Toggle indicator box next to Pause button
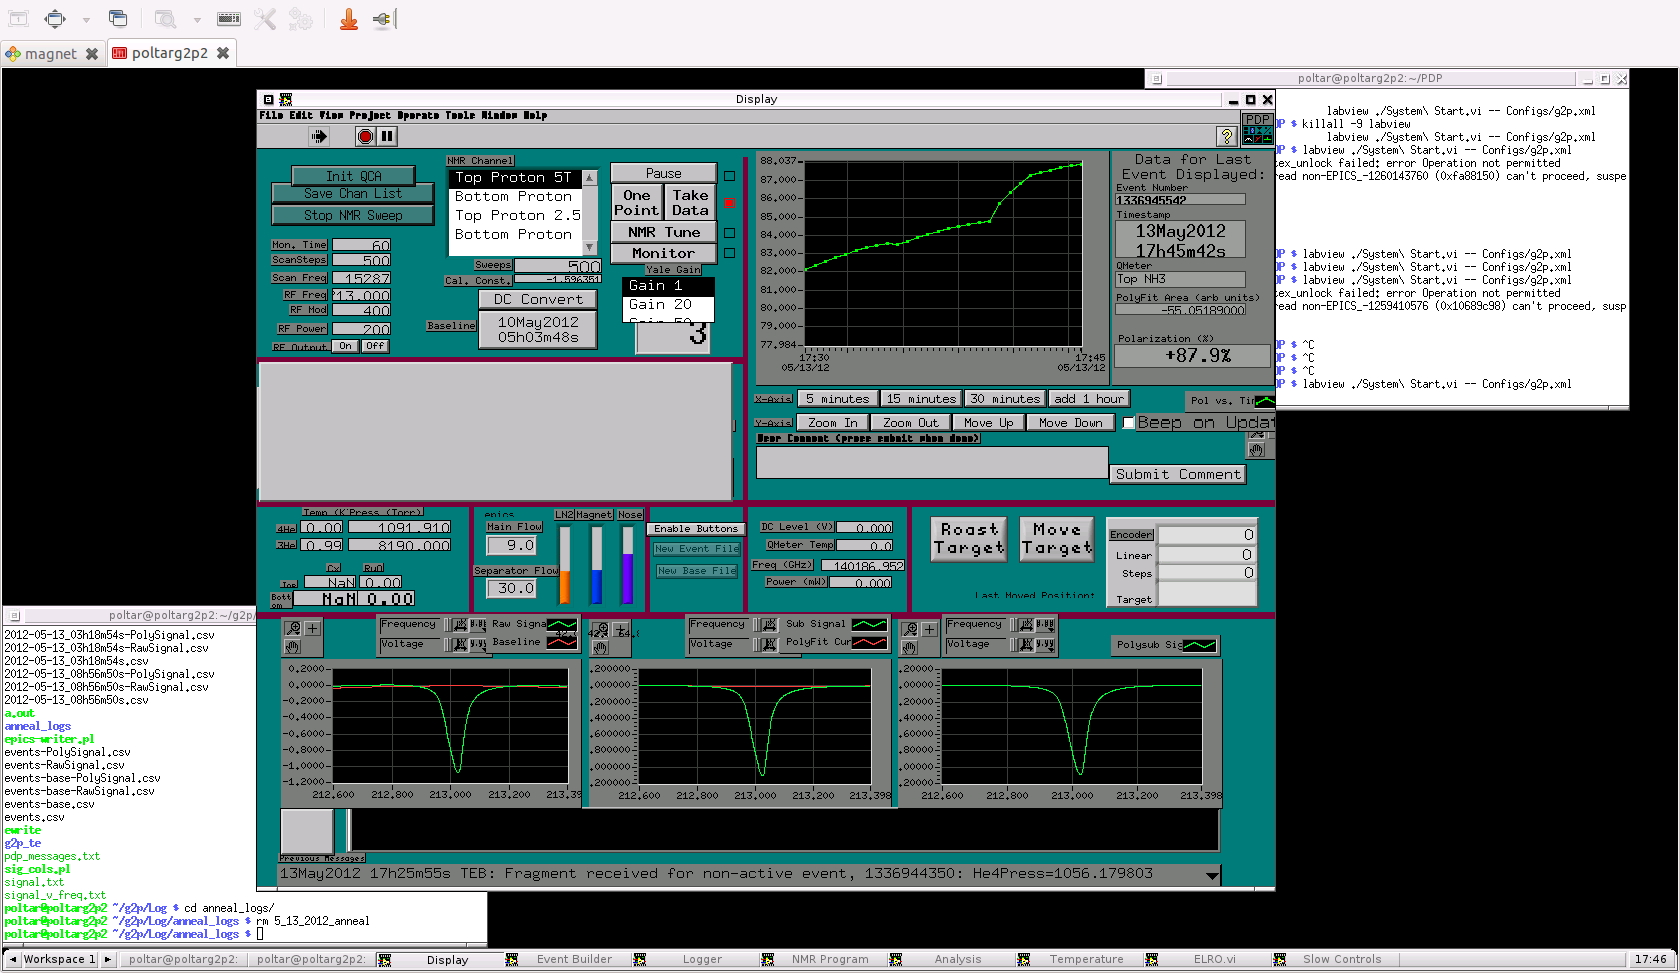1680x973 pixels. [730, 176]
